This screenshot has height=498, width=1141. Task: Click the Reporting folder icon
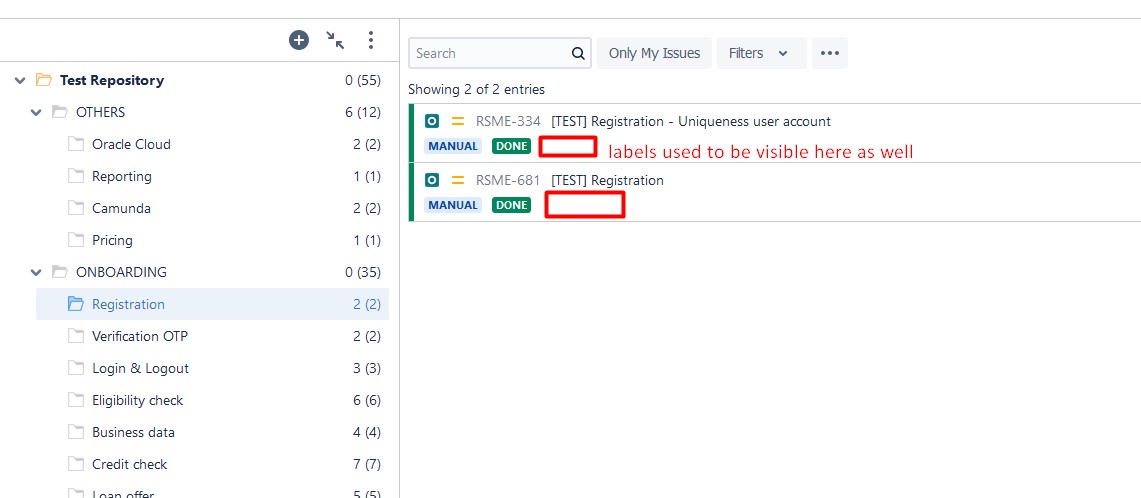(x=76, y=176)
